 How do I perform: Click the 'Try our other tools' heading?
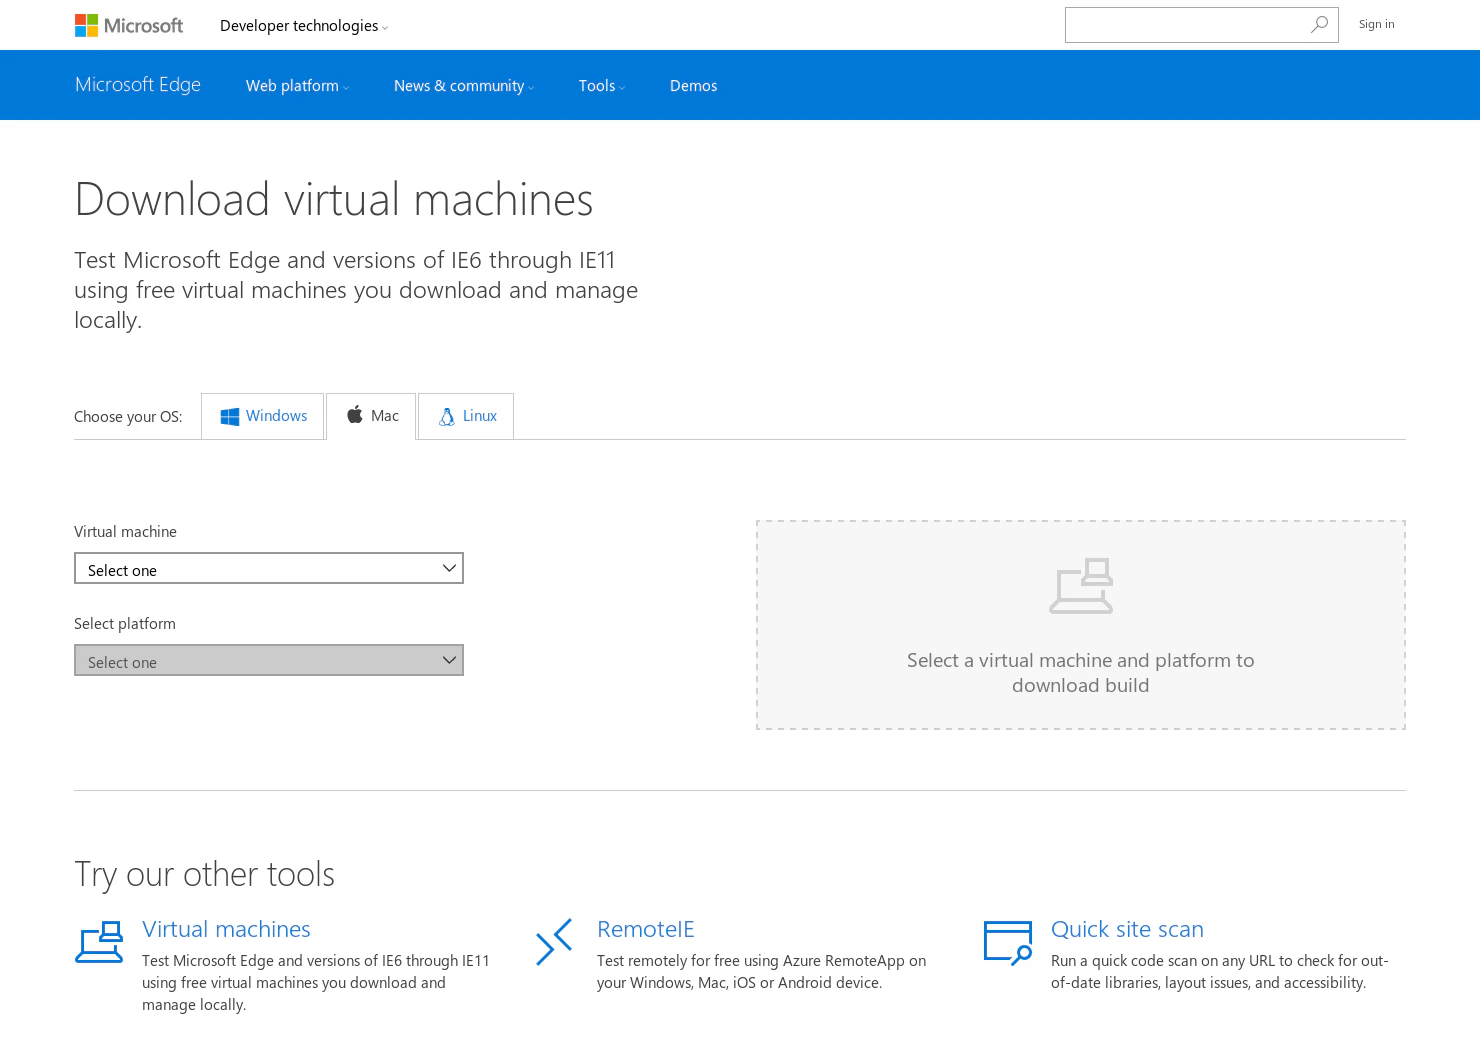click(205, 874)
